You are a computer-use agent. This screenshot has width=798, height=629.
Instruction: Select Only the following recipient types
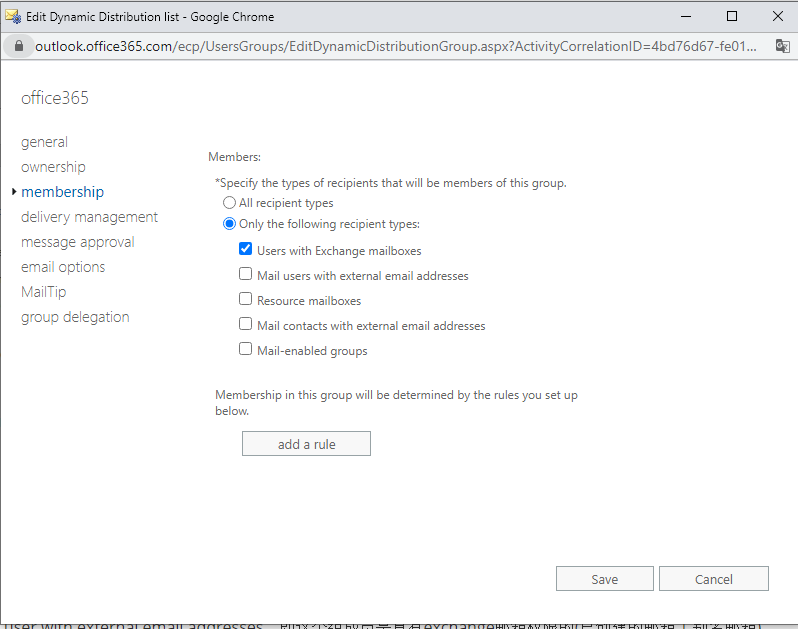pyautogui.click(x=230, y=224)
